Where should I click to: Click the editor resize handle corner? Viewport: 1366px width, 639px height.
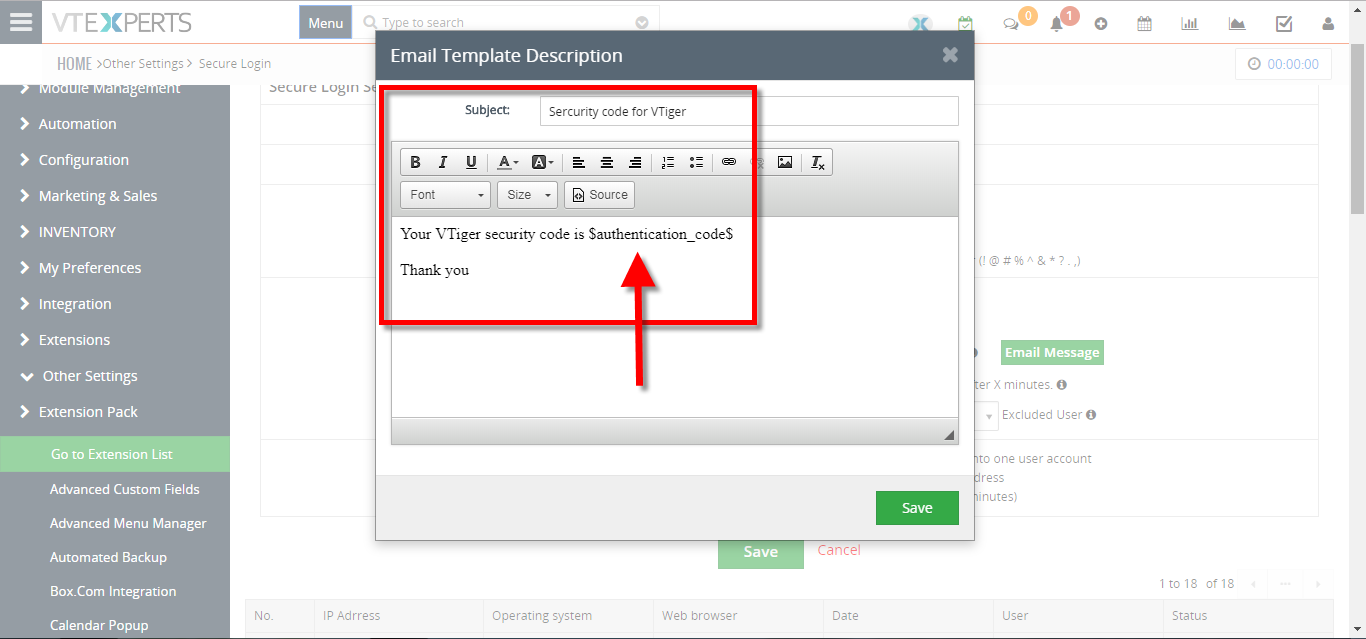[949, 435]
